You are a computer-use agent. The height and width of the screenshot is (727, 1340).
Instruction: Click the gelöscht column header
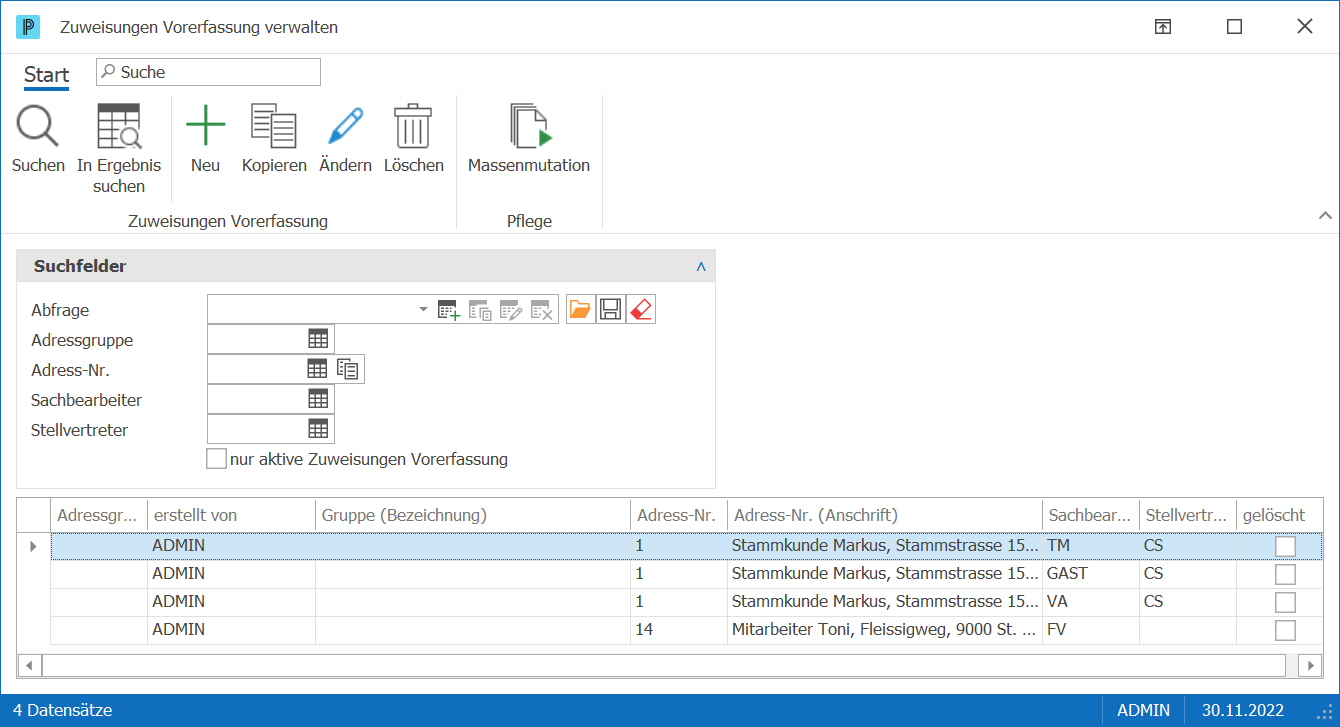pyautogui.click(x=1279, y=515)
